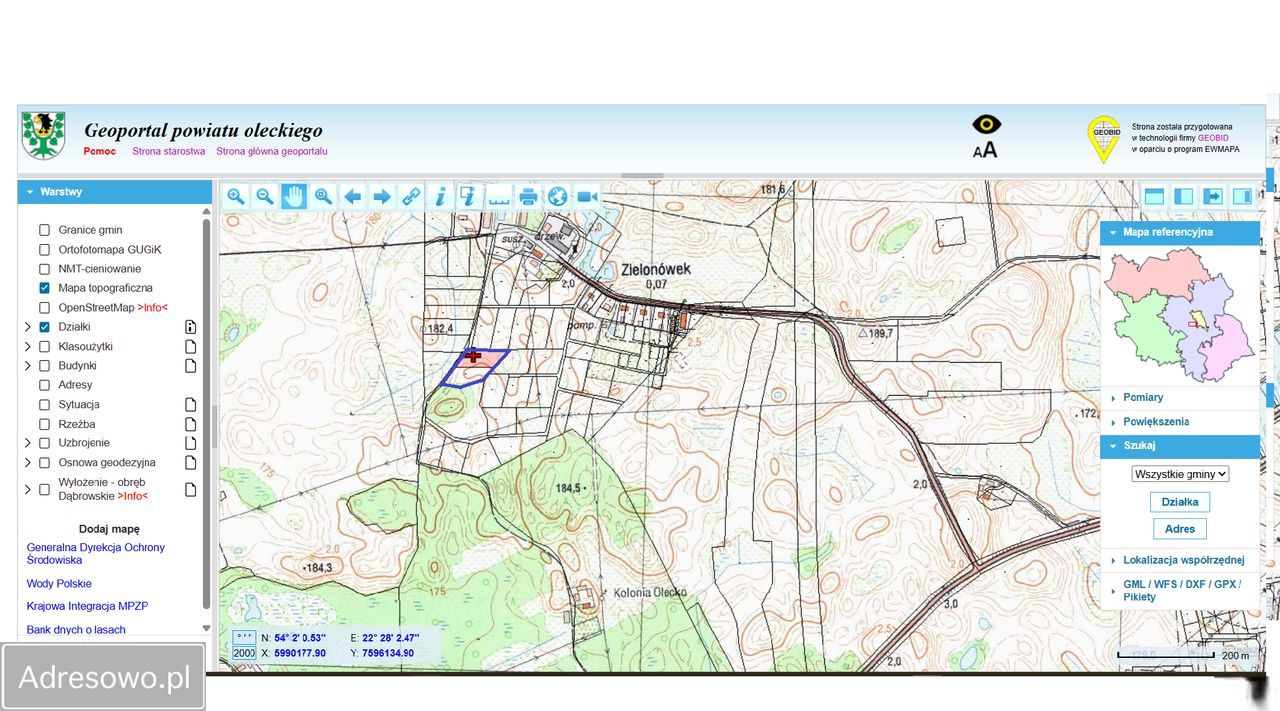This screenshot has width=1280, height=711.
Task: Open the Uzbrojenie layer document icon
Action: click(x=190, y=443)
